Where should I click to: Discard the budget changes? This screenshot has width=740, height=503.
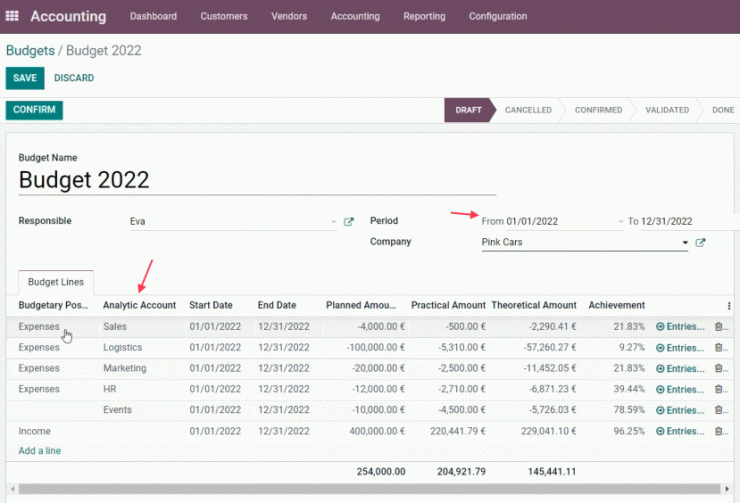coord(74,78)
